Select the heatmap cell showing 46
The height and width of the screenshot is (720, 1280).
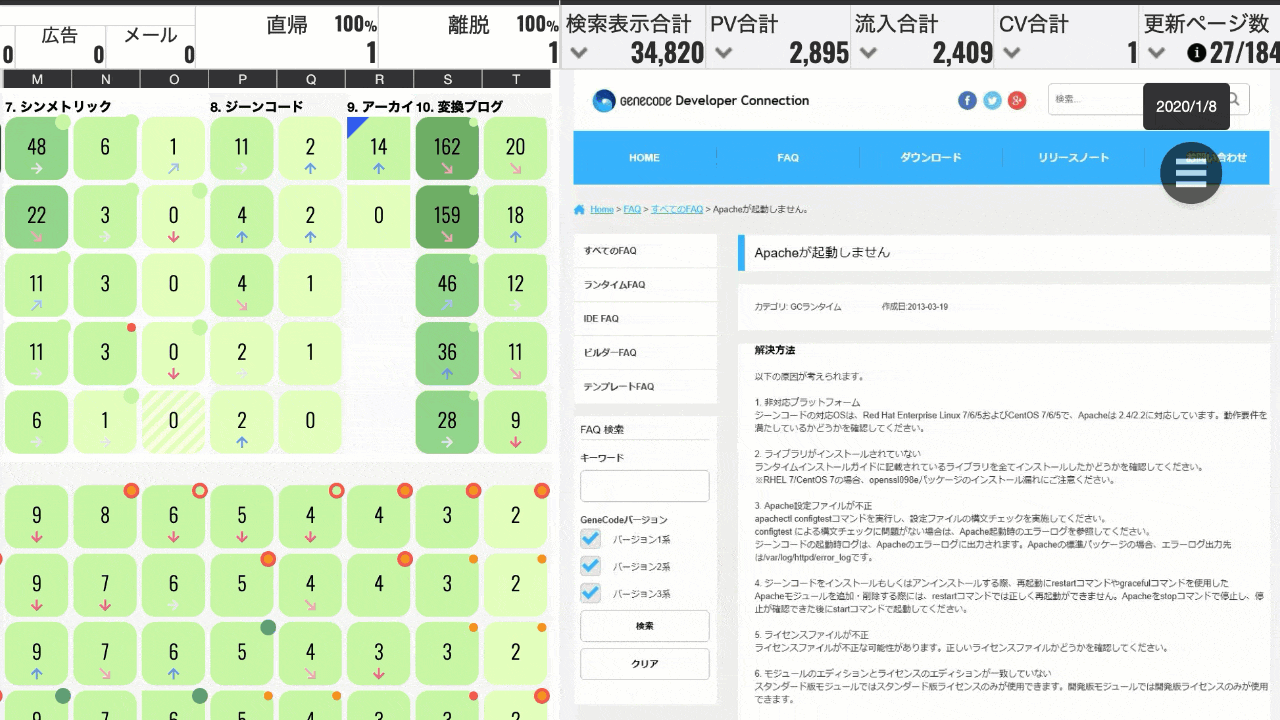pos(447,286)
